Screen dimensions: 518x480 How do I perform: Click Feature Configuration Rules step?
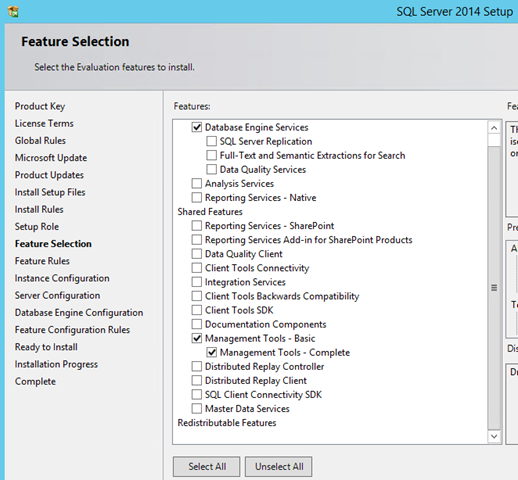(x=72, y=330)
